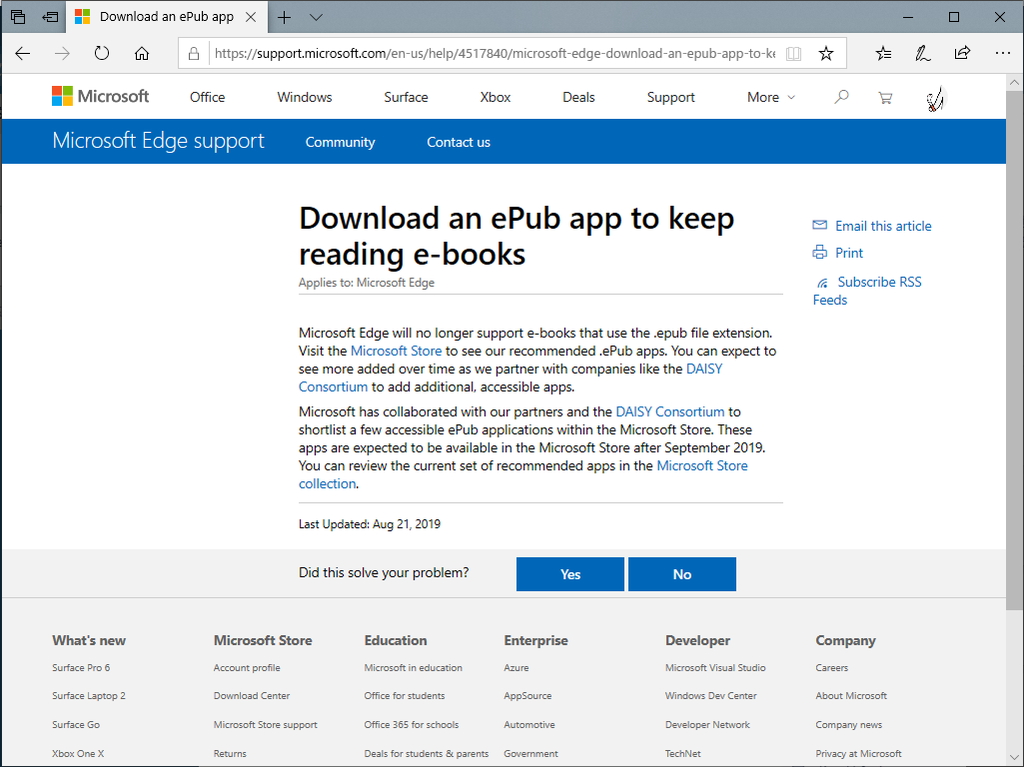Open the Surface menu item

(406, 97)
